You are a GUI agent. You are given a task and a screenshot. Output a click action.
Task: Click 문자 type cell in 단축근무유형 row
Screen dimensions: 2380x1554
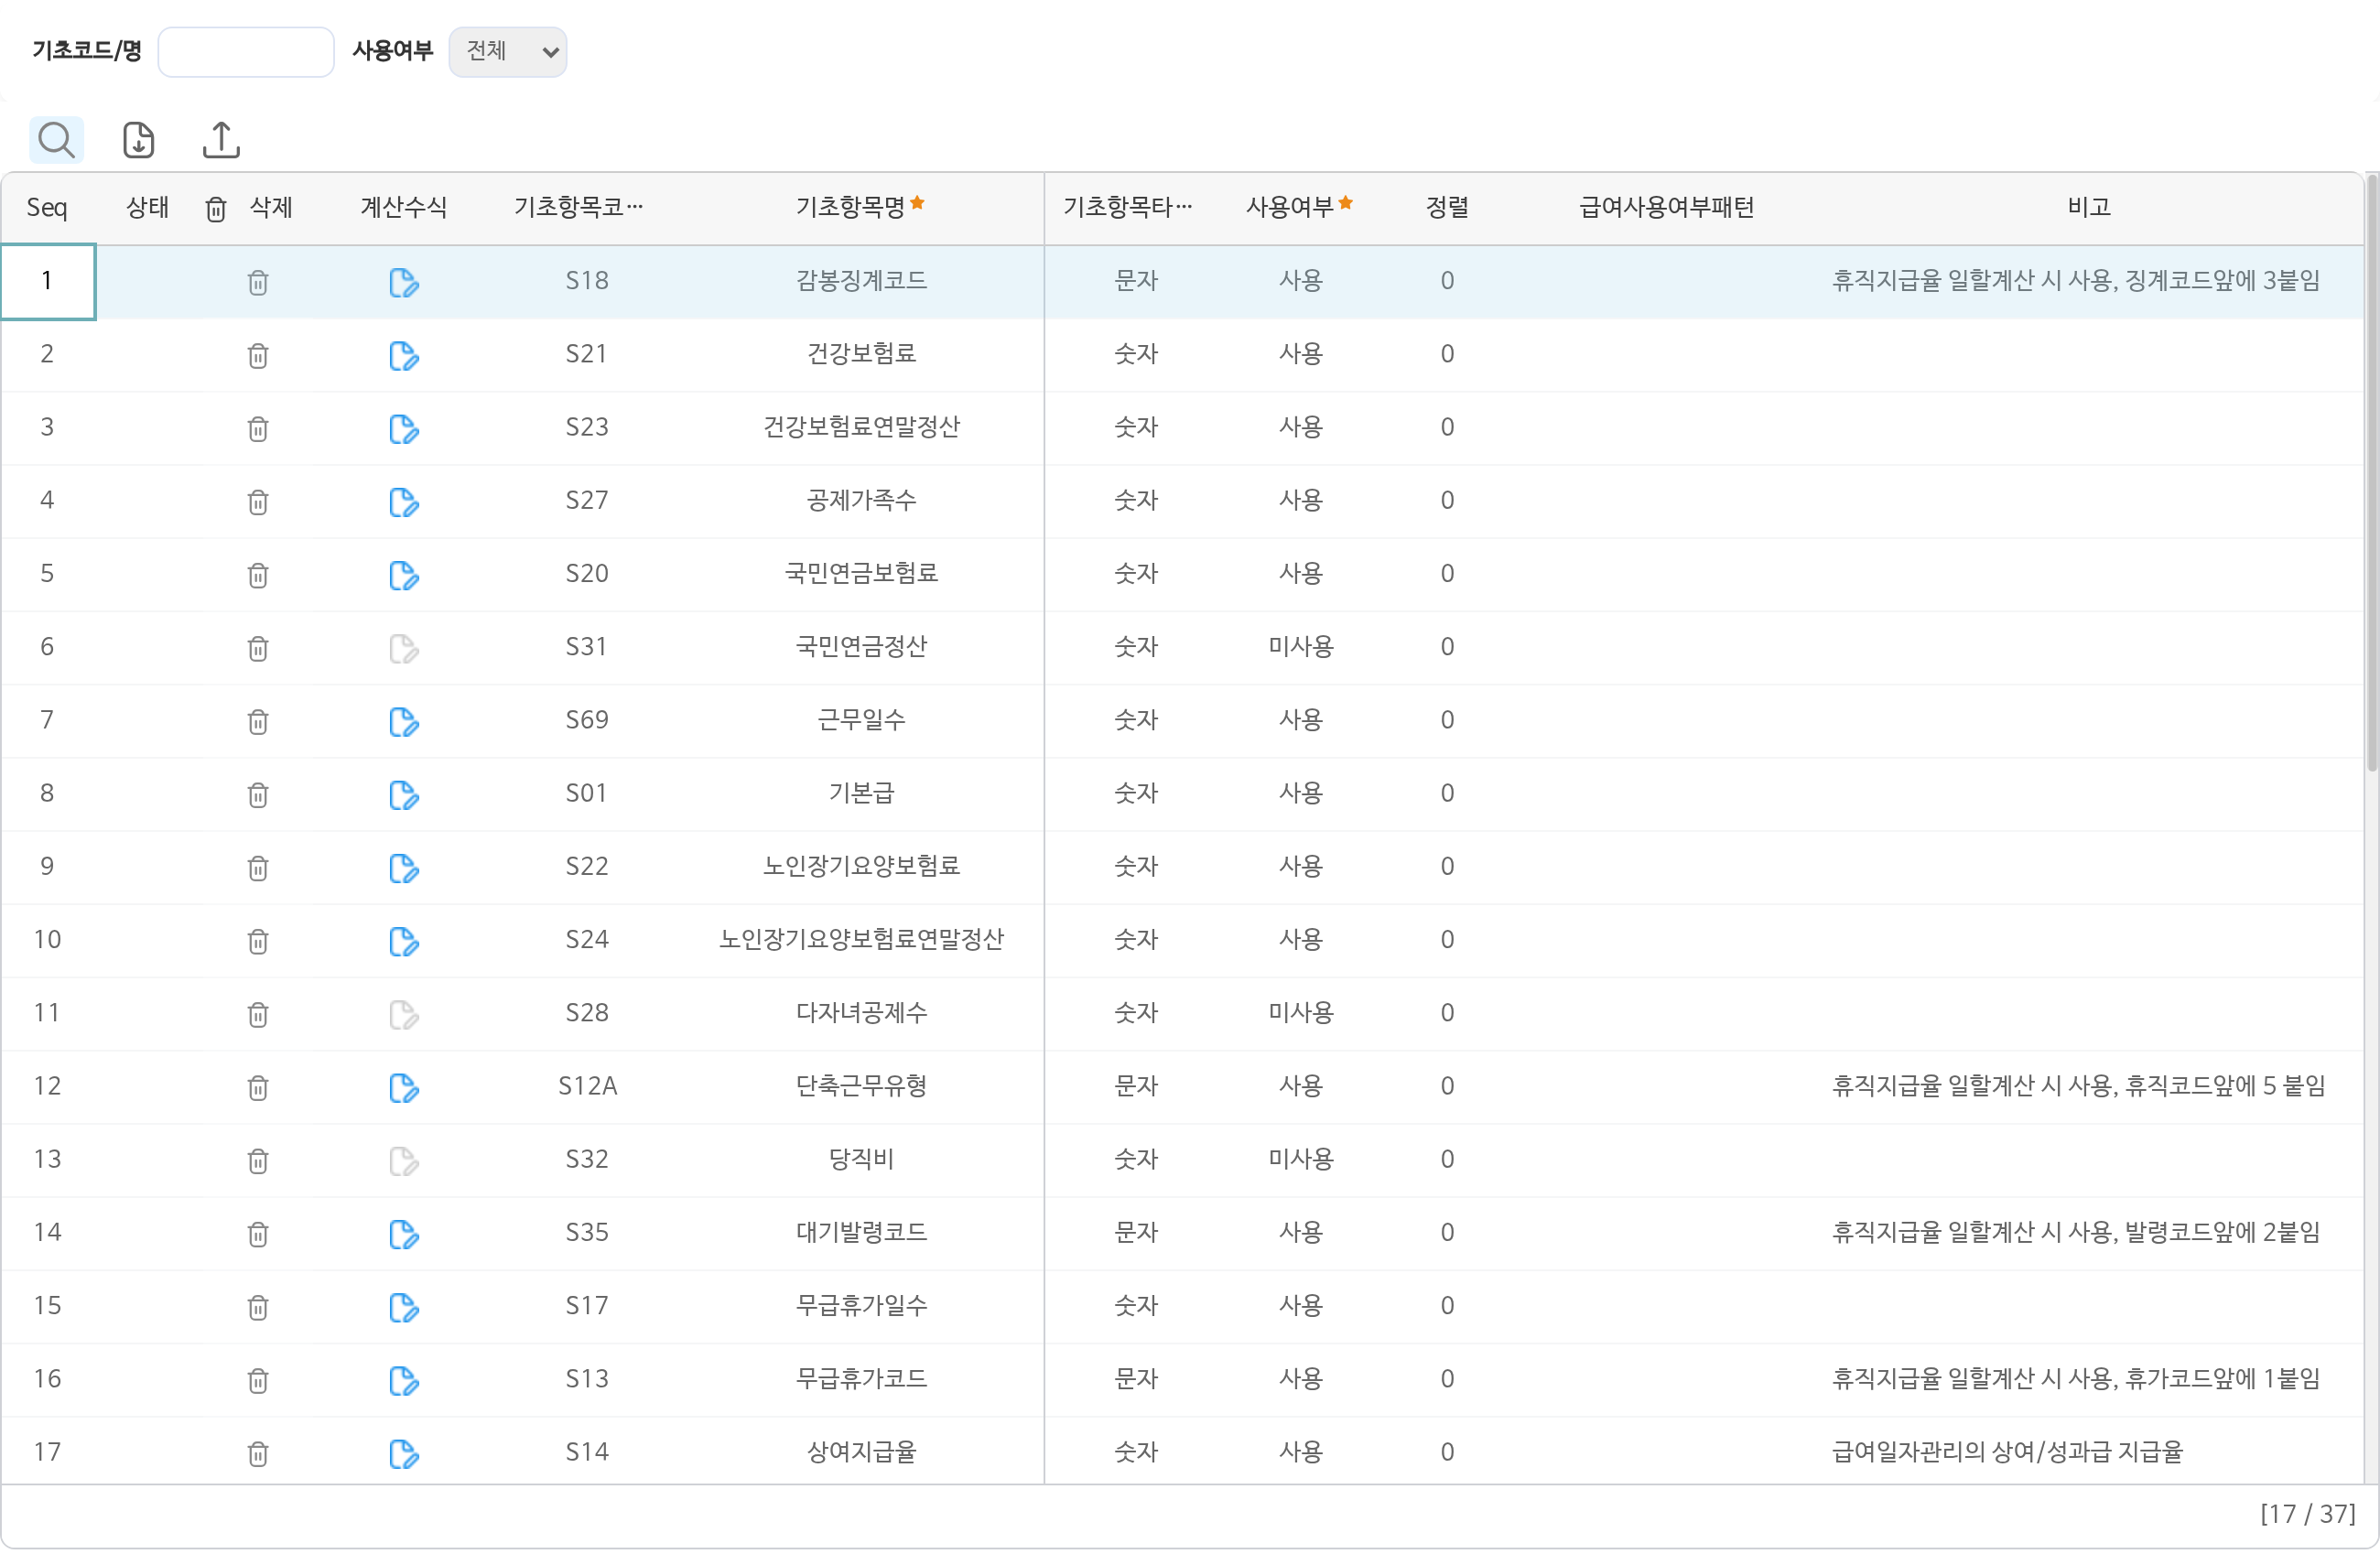tap(1136, 1086)
